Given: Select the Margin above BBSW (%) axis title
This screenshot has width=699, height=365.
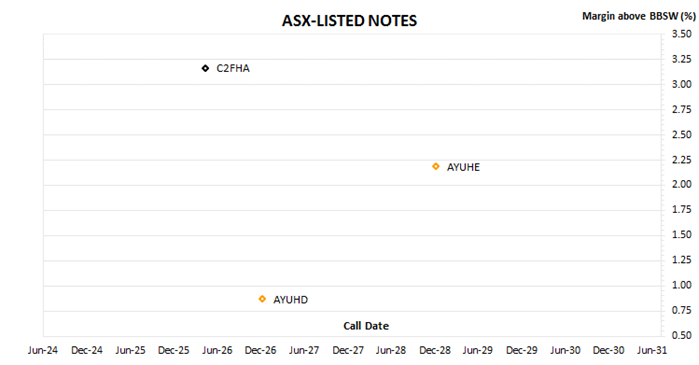Looking at the screenshot, I should [x=639, y=16].
